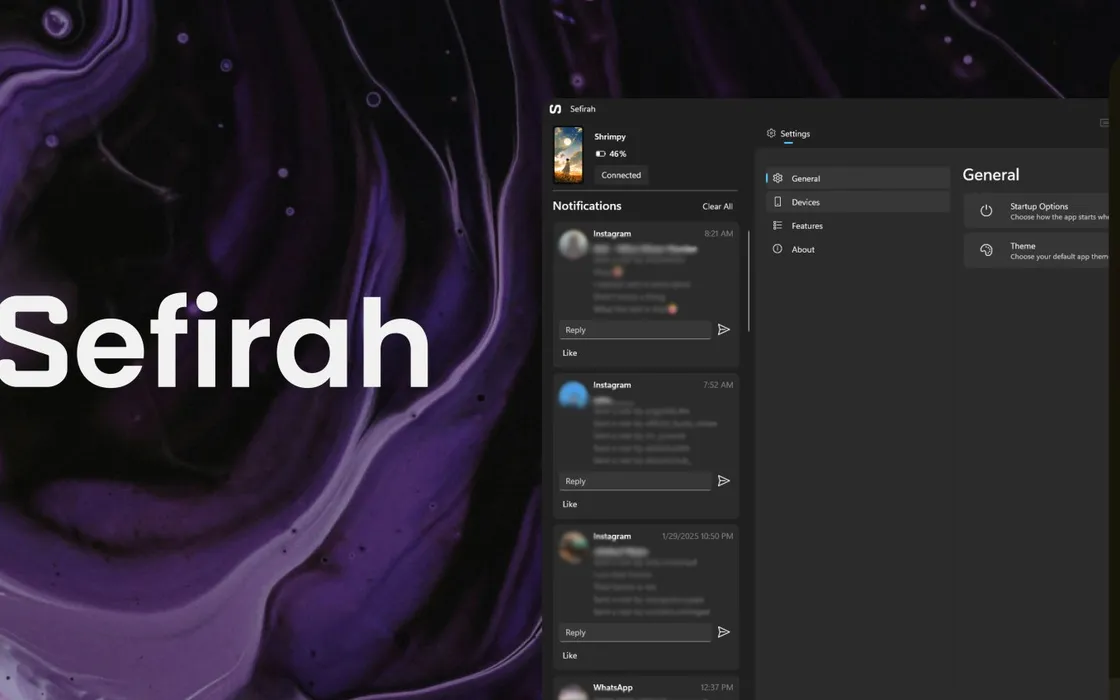Click the Sefirah window title text
The image size is (1120, 700).
(x=583, y=109)
